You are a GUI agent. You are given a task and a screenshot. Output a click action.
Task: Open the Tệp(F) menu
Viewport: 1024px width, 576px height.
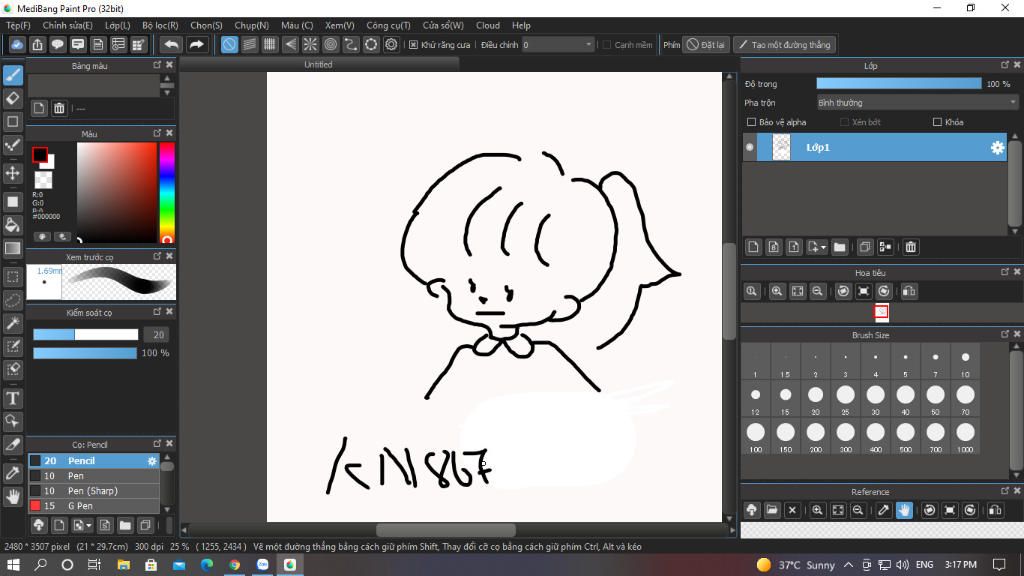18,25
